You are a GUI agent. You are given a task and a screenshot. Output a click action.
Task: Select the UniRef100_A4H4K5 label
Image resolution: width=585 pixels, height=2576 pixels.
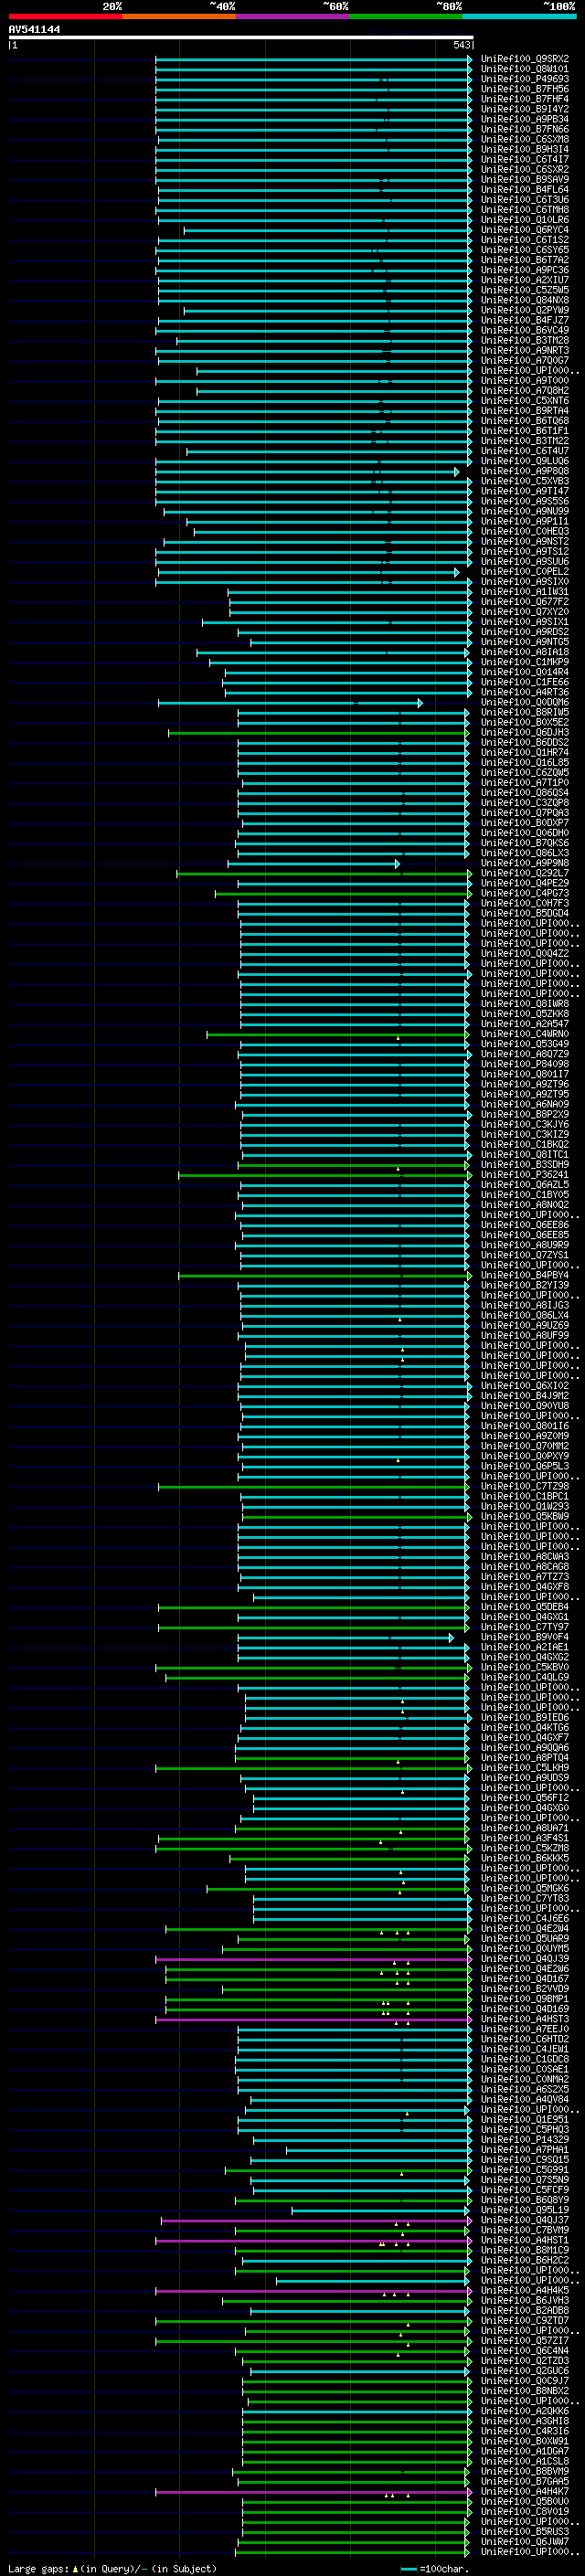(525, 2291)
